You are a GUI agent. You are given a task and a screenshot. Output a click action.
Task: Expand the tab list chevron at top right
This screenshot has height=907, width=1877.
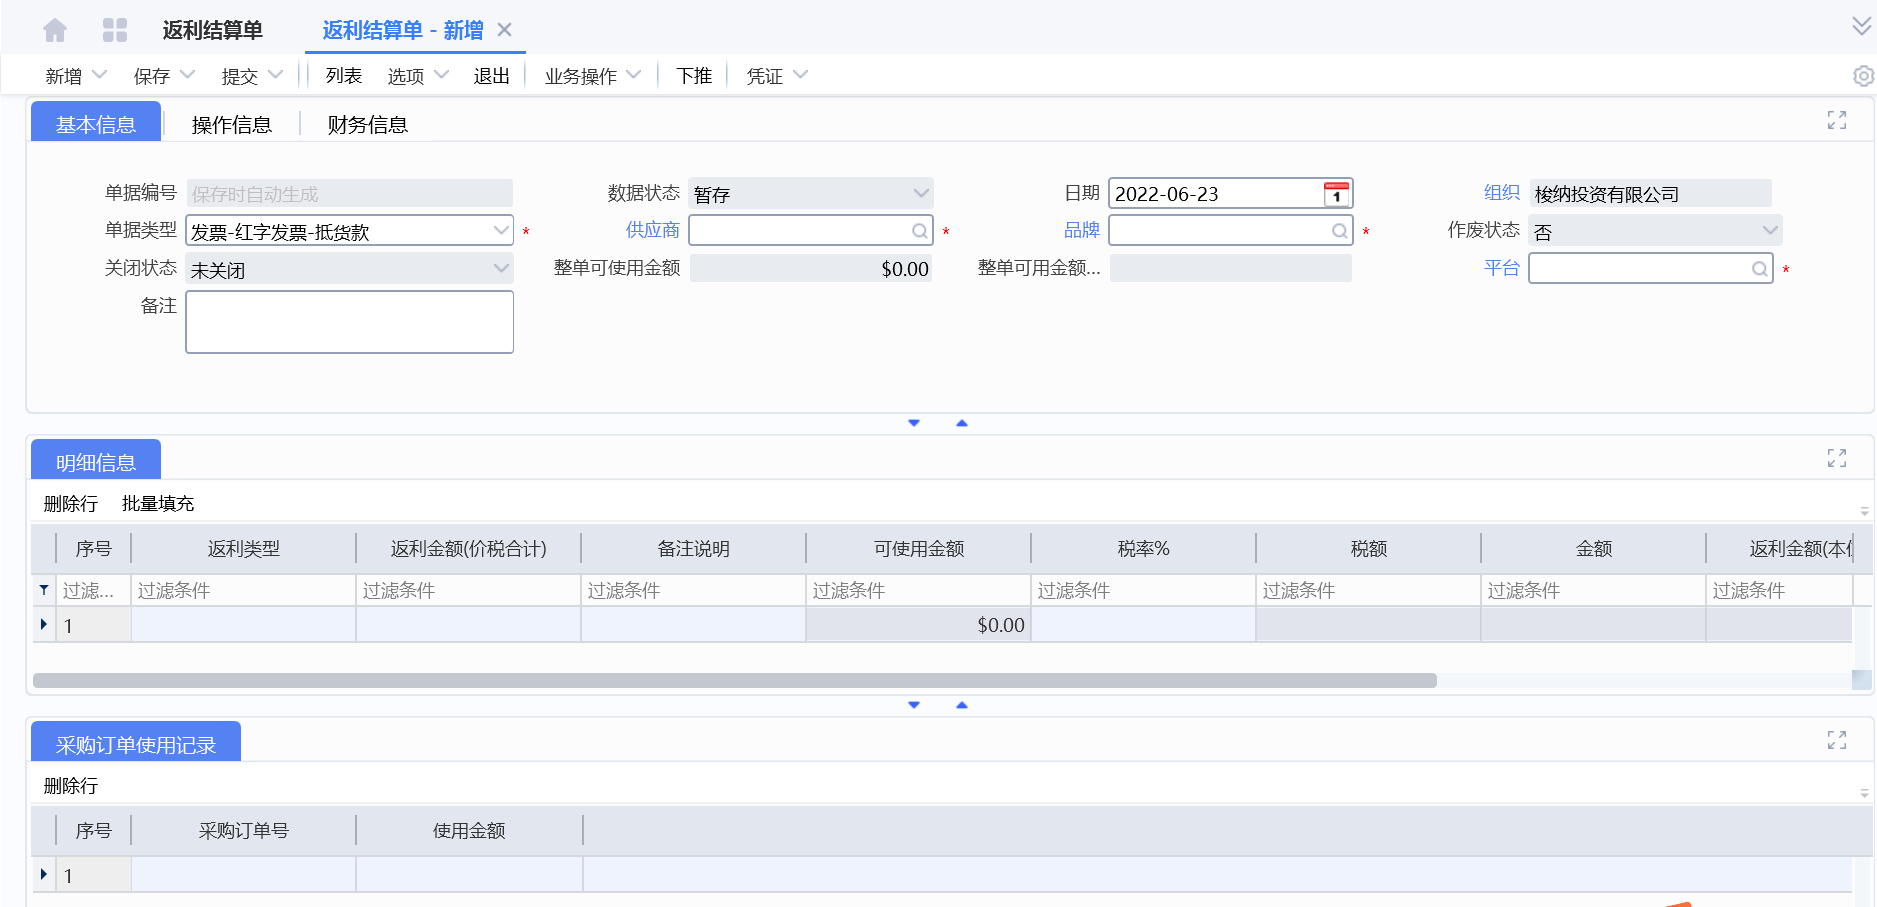click(1861, 26)
